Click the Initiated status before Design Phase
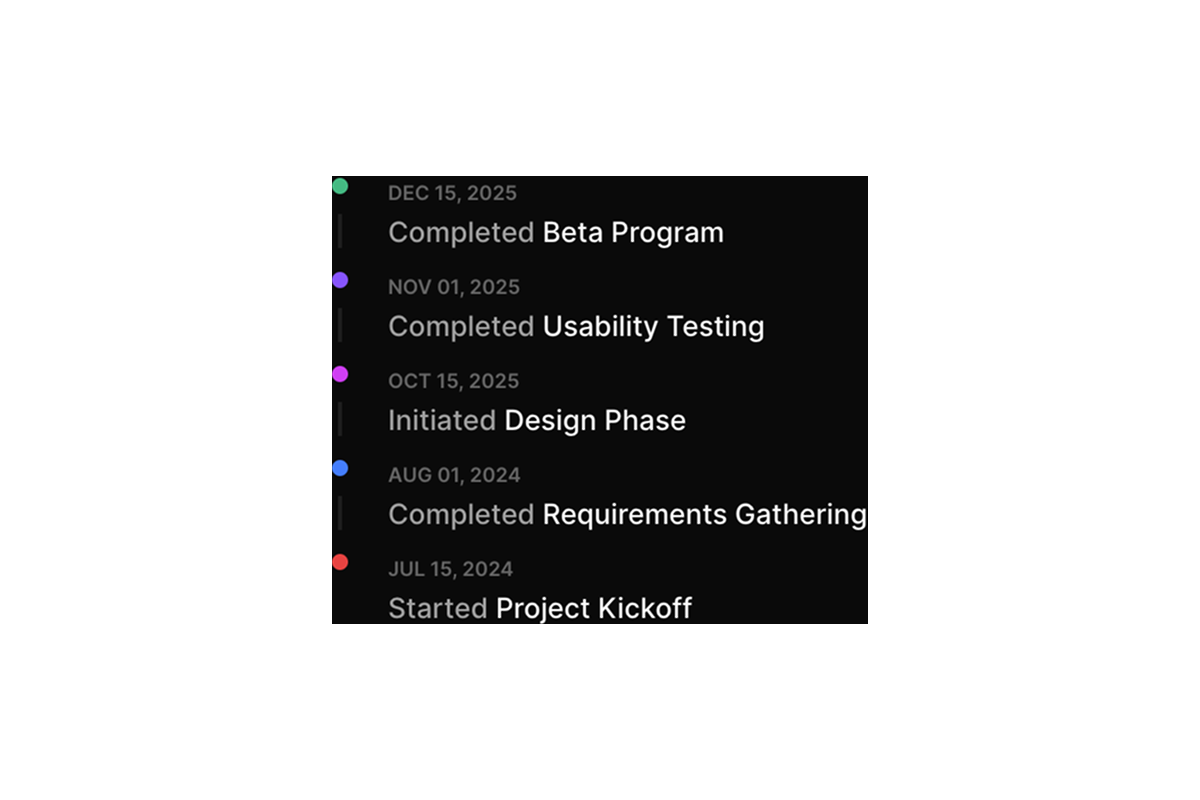 click(x=442, y=420)
